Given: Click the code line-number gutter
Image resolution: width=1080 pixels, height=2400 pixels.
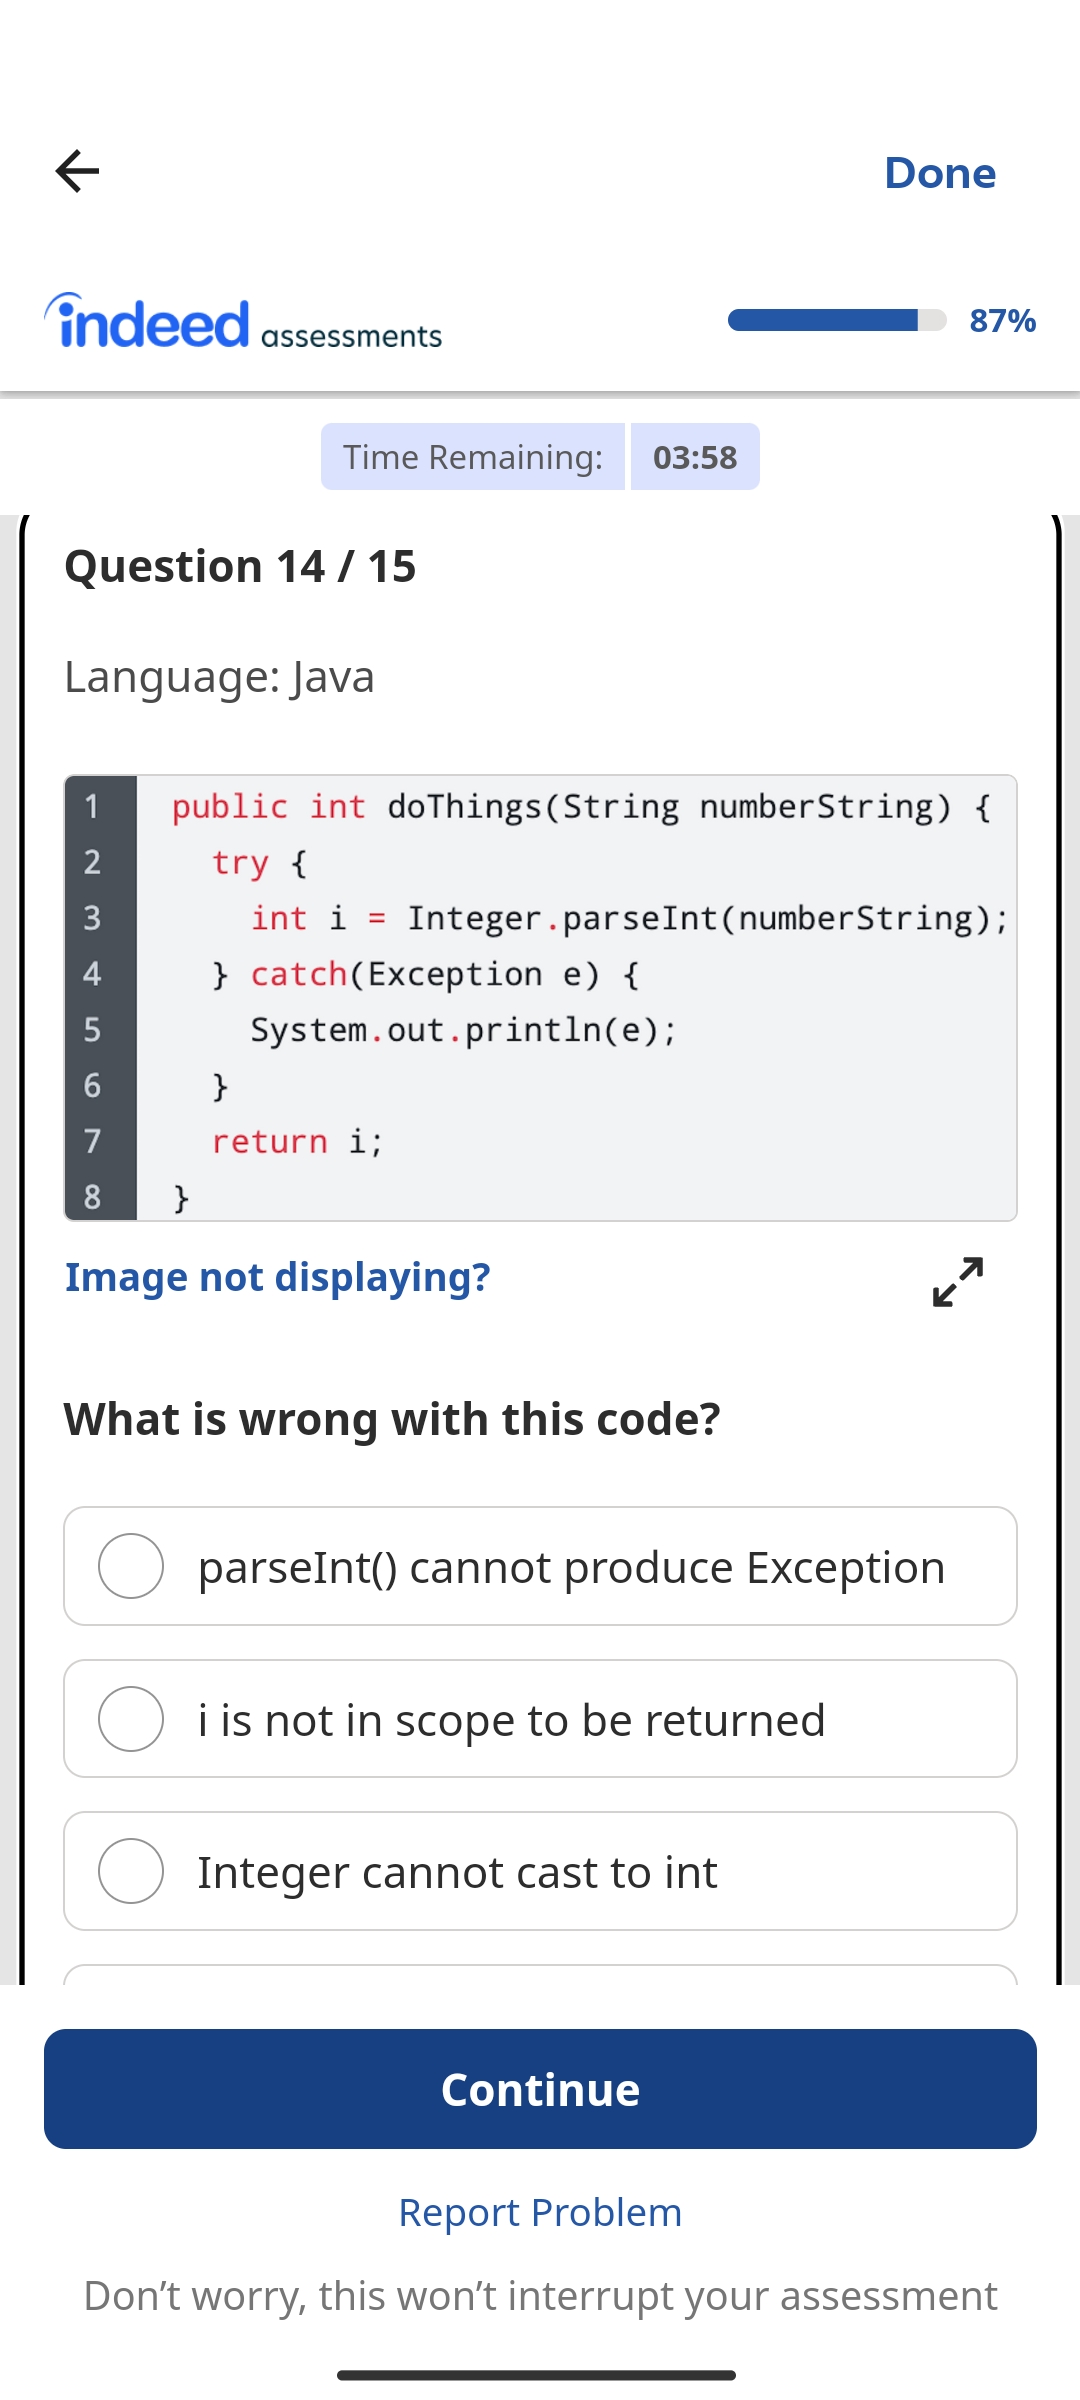Looking at the screenshot, I should [100, 998].
